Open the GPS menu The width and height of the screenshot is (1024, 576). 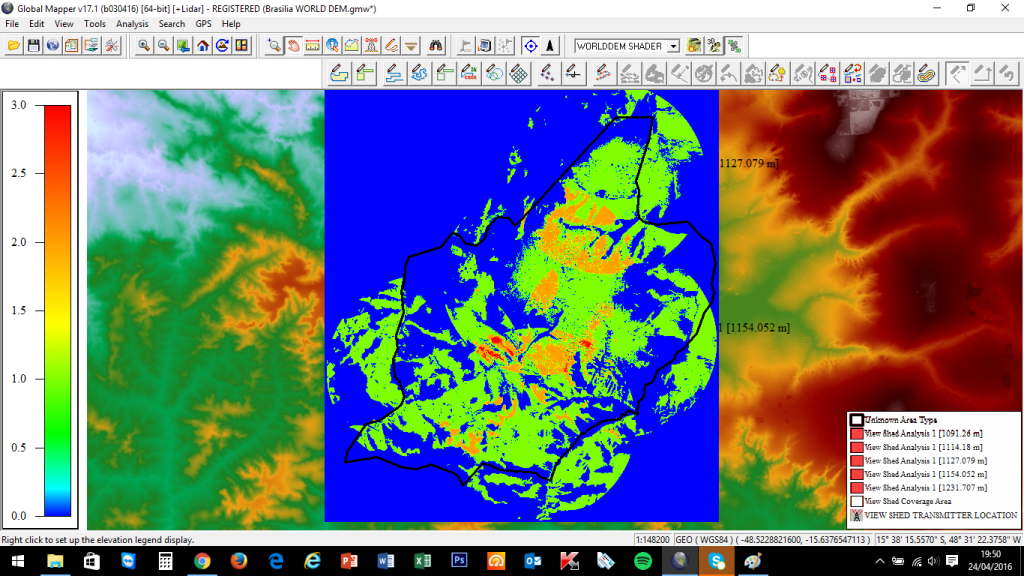point(203,23)
